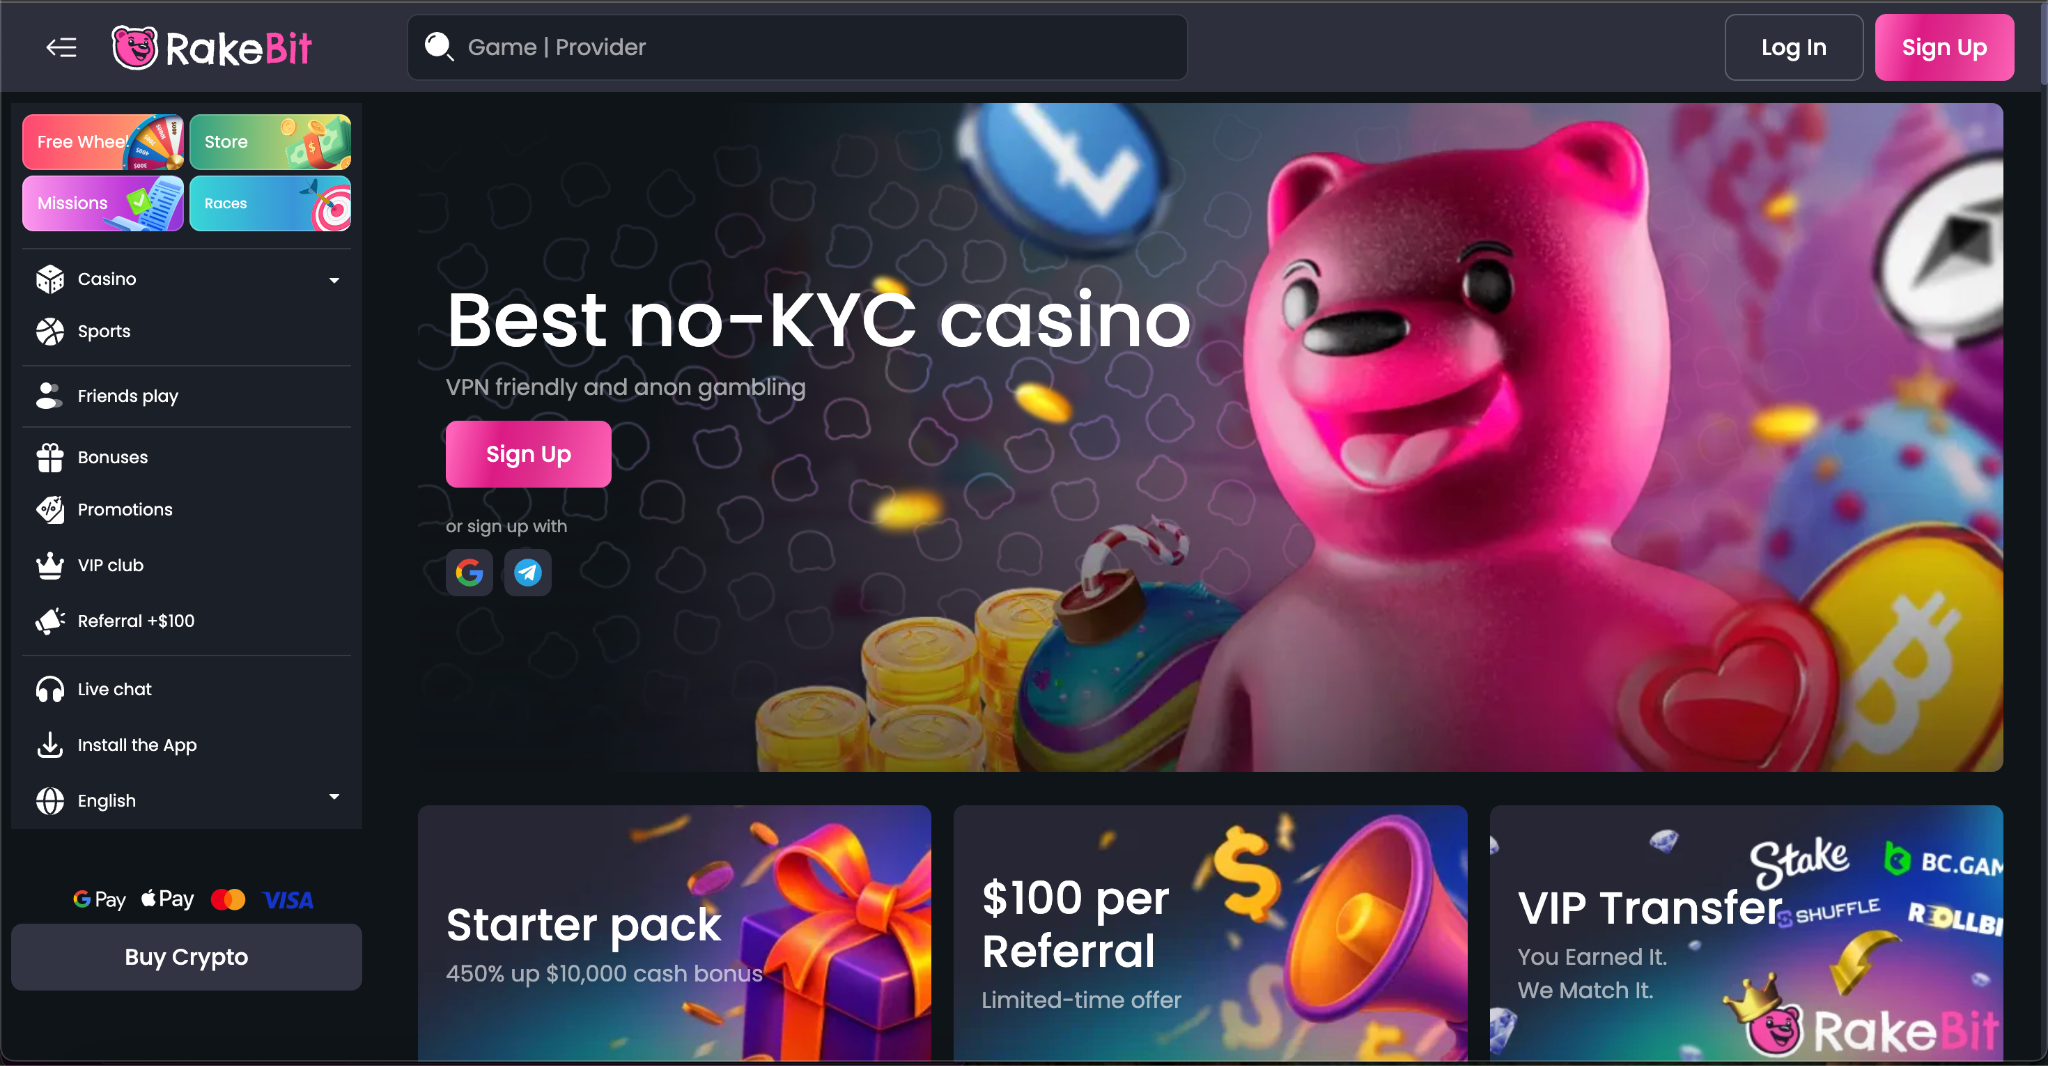Open the Bonuses gift icon

point(50,457)
